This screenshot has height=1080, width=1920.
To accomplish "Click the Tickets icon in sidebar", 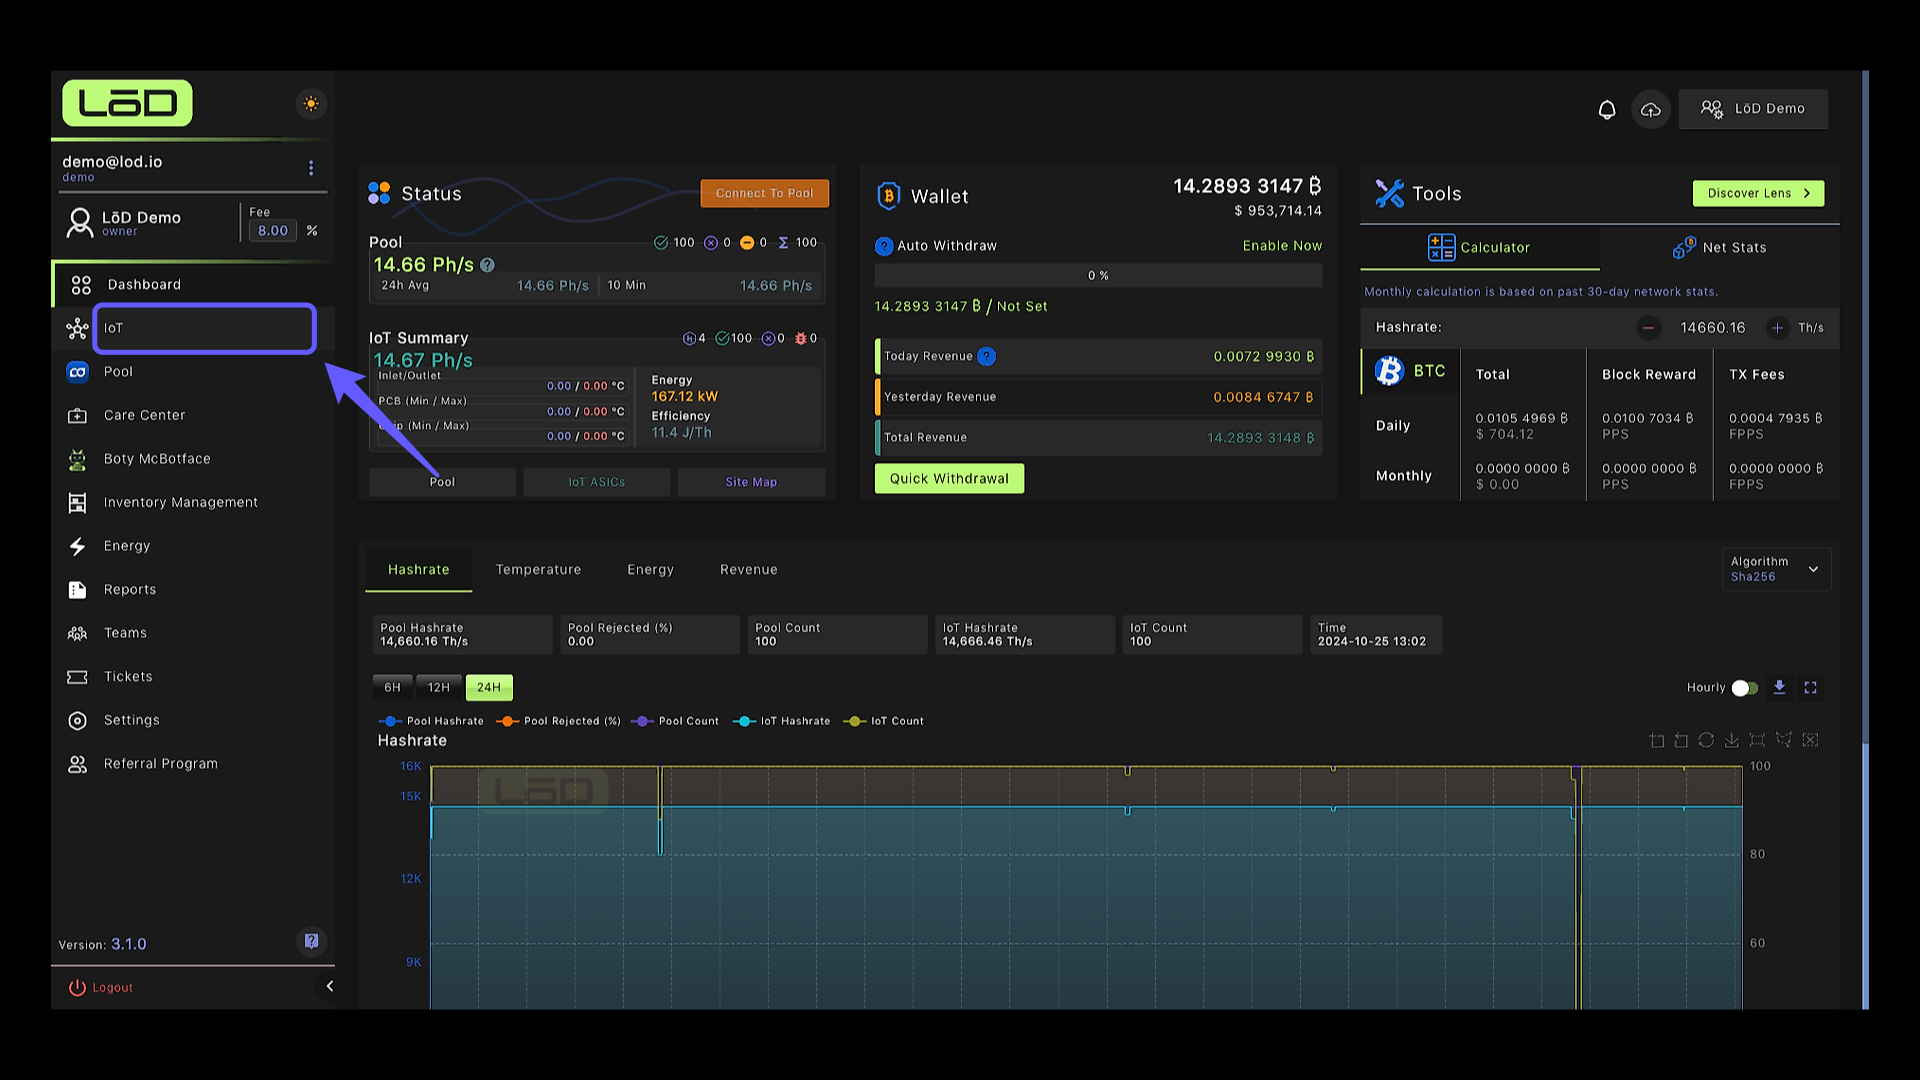I will pyautogui.click(x=77, y=677).
